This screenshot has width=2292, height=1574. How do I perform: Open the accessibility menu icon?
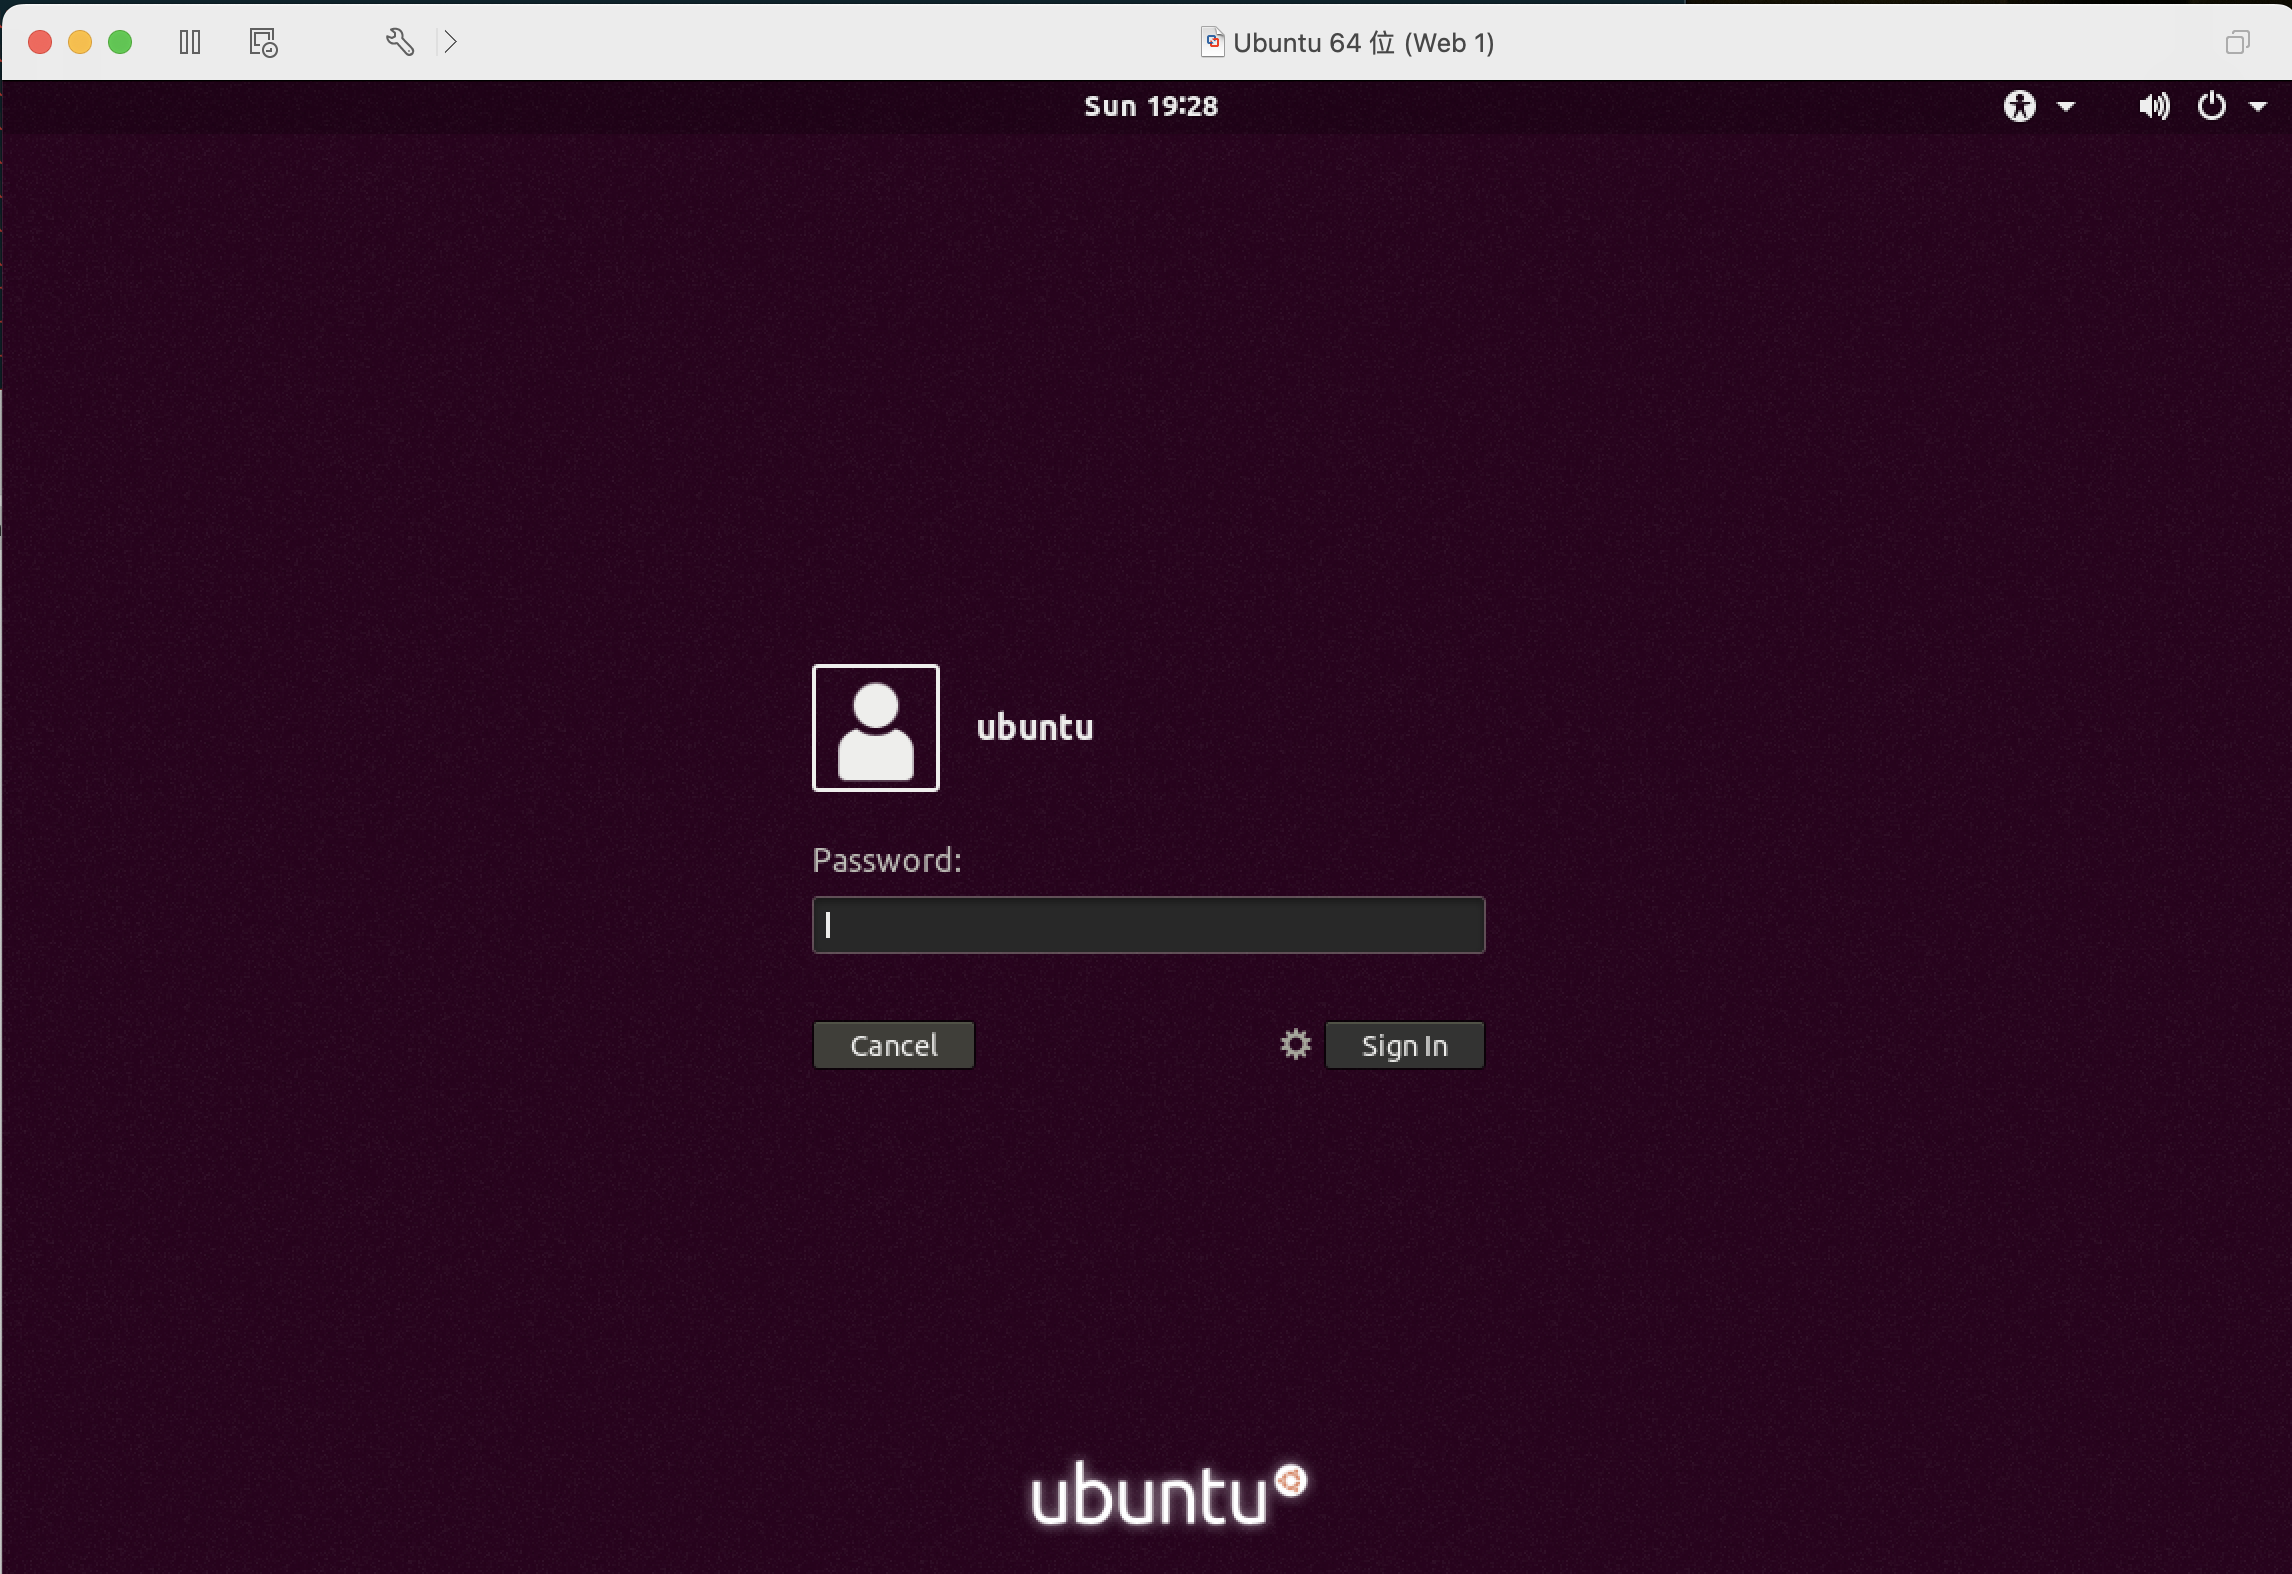tap(2019, 106)
